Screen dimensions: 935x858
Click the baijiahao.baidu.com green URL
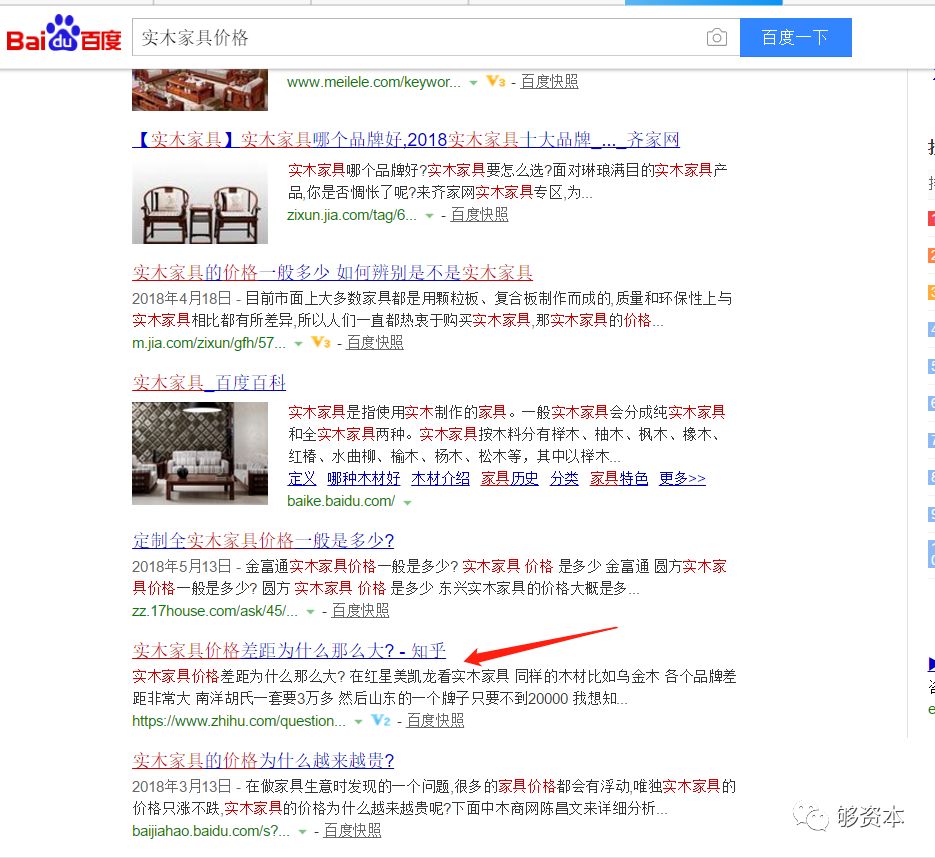(x=211, y=831)
